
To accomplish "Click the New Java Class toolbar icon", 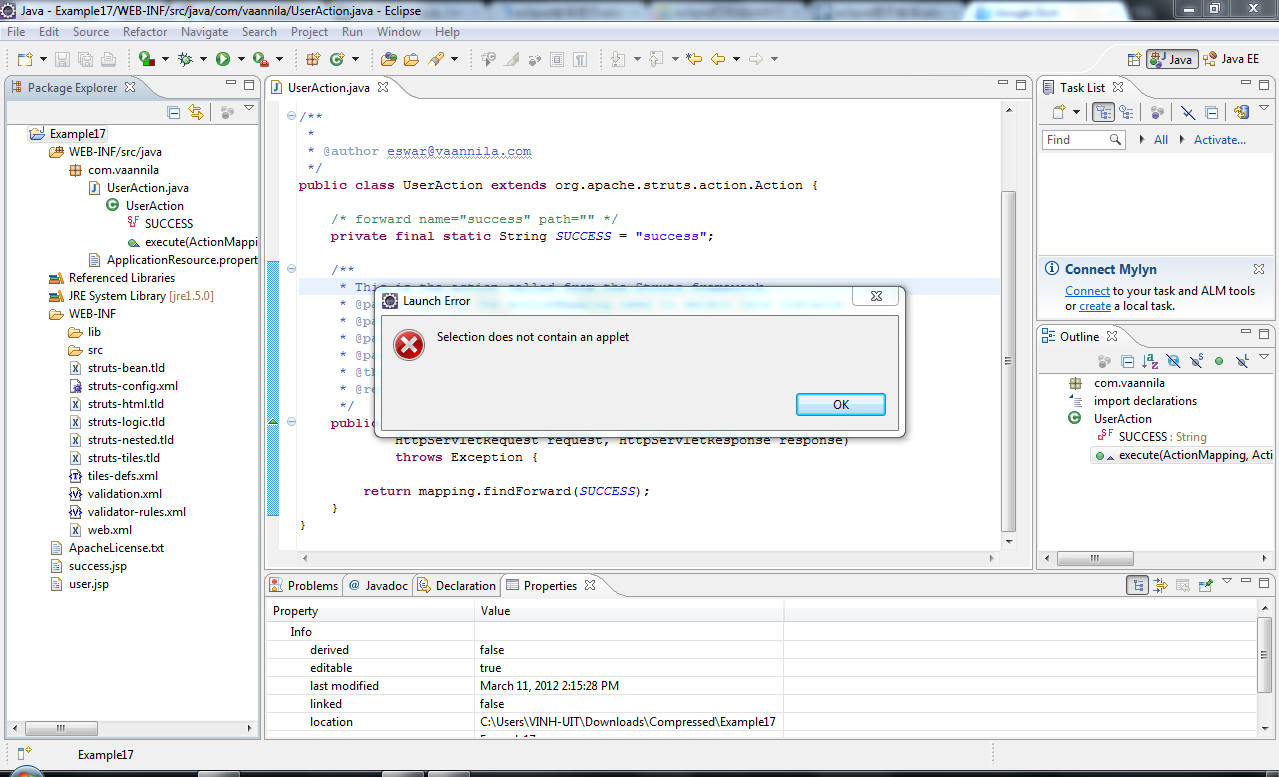I will pyautogui.click(x=338, y=60).
